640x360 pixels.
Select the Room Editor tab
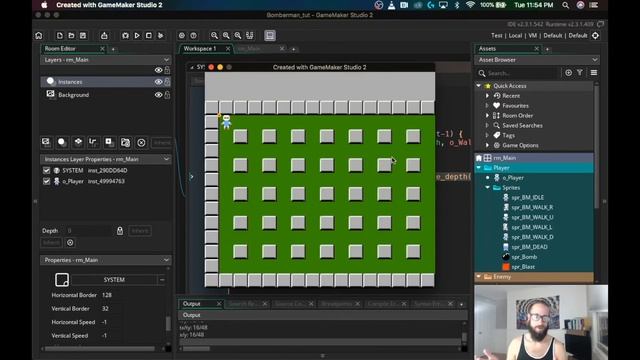point(60,49)
